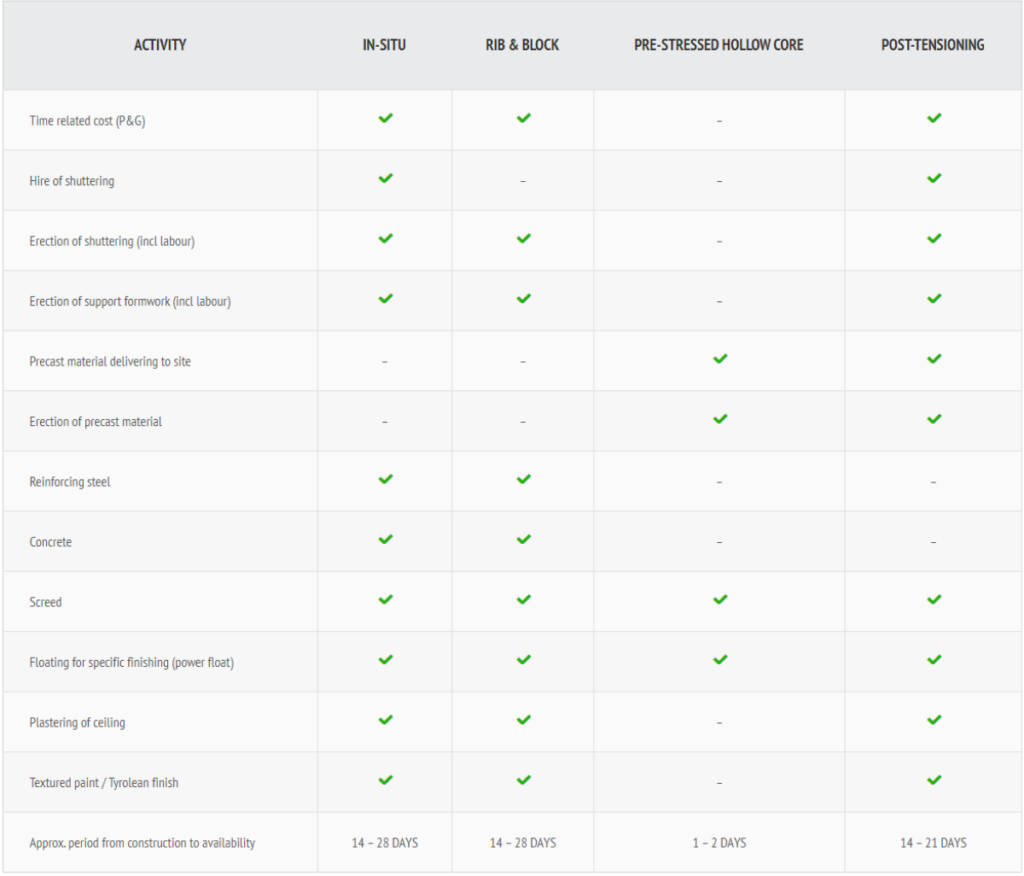Click the IN-SITU column header
Viewport: 1024px width, 876px height.
pyautogui.click(x=385, y=45)
